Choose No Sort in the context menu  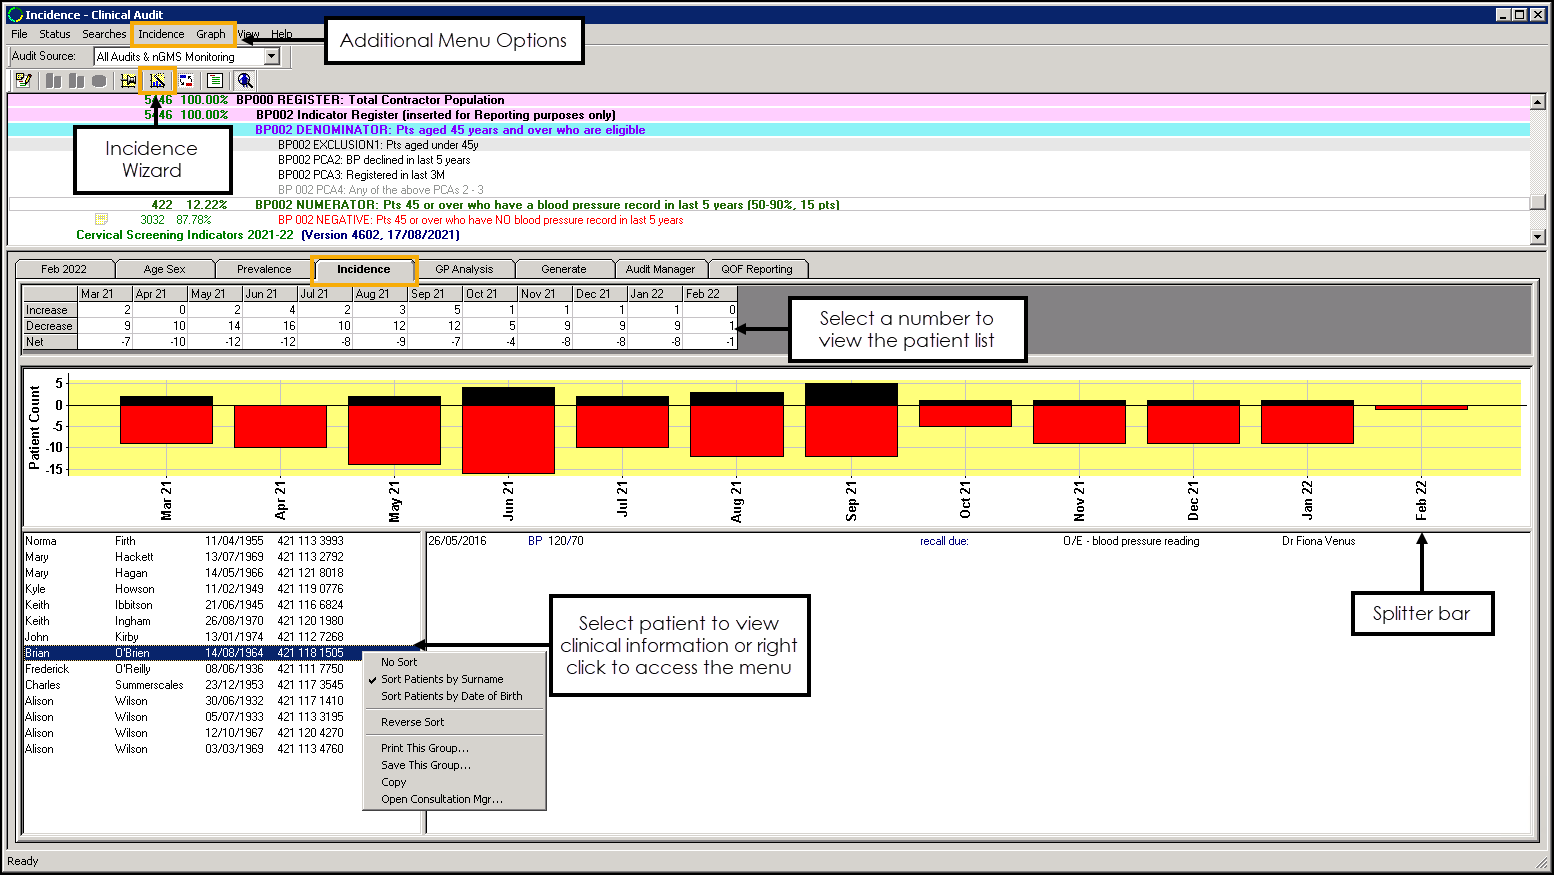399,662
